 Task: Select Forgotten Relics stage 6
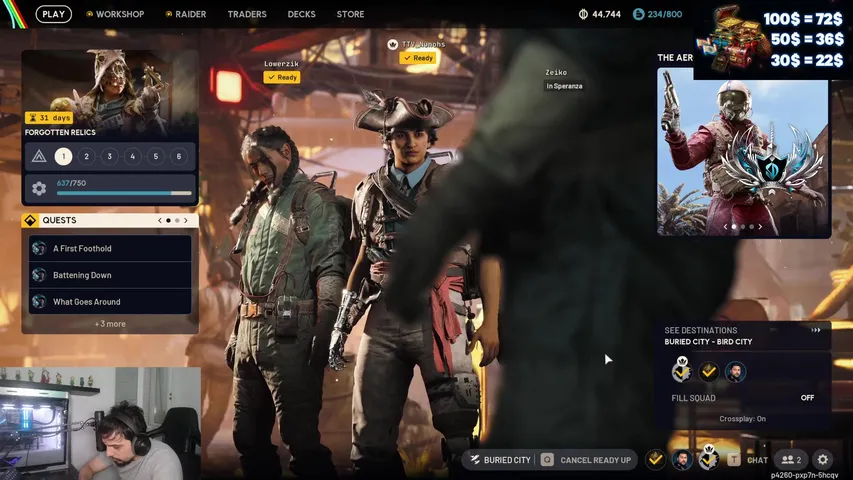[179, 157]
